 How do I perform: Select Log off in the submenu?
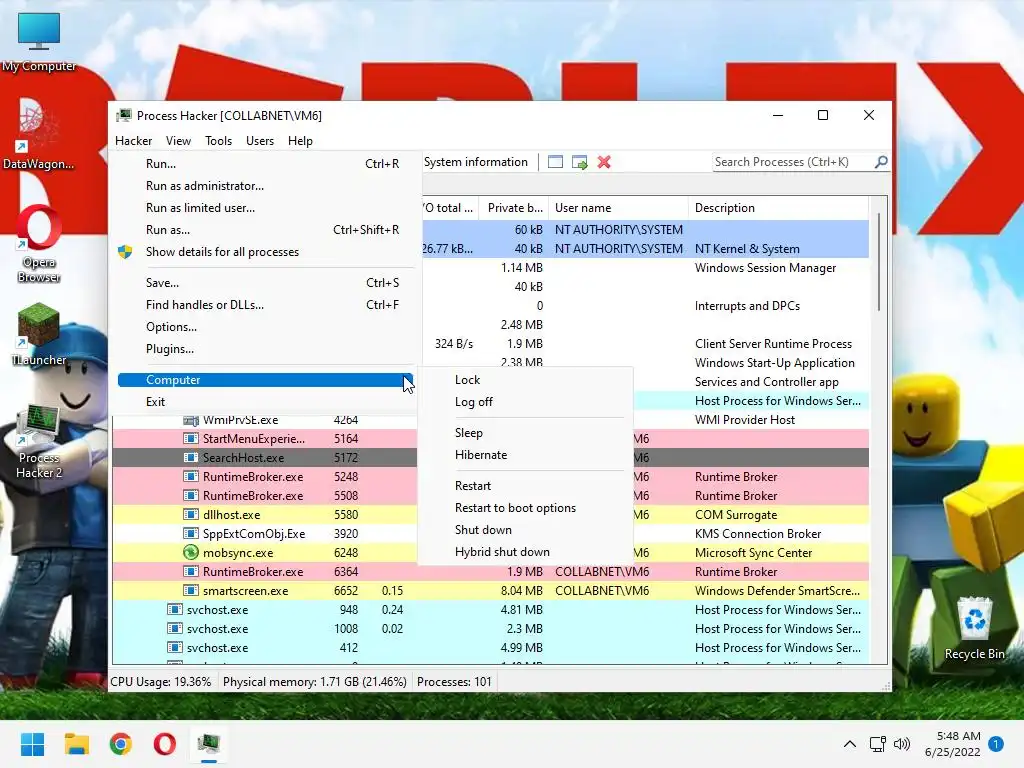coord(525,402)
